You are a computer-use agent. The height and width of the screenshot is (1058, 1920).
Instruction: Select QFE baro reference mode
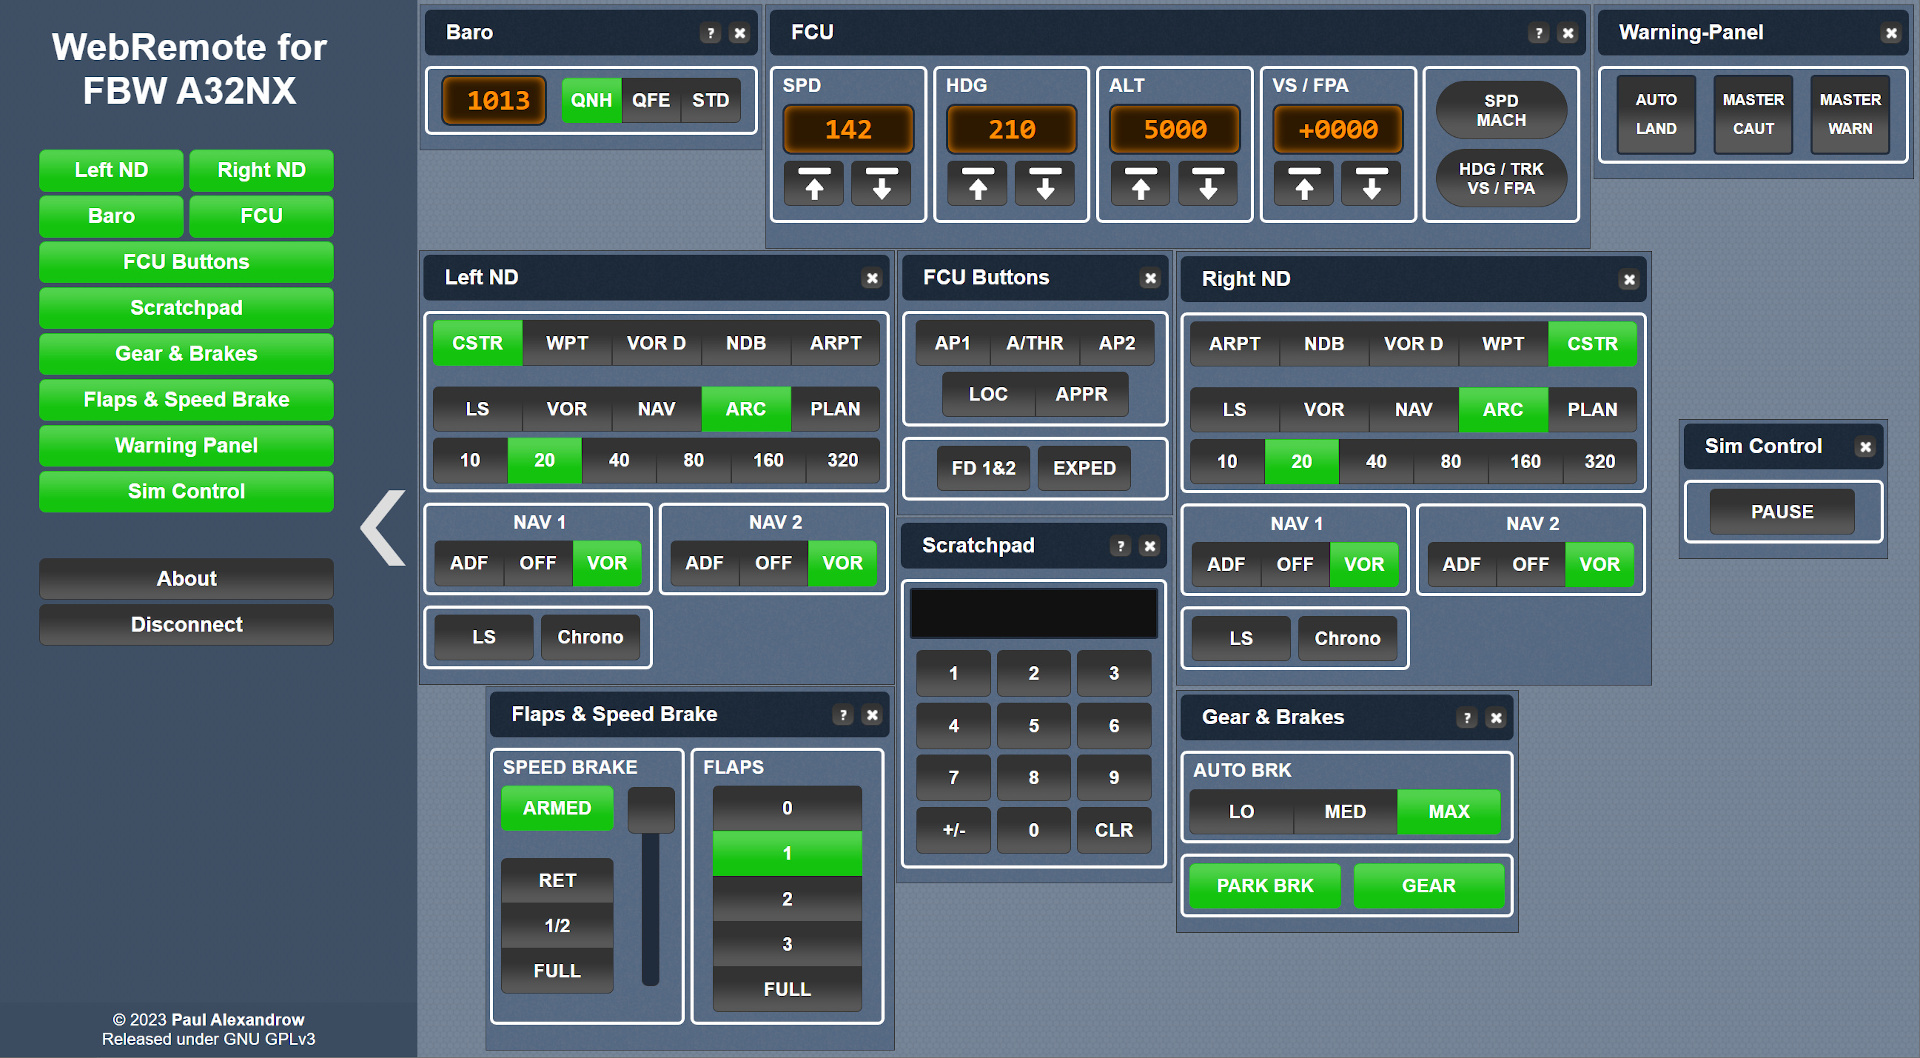651,100
